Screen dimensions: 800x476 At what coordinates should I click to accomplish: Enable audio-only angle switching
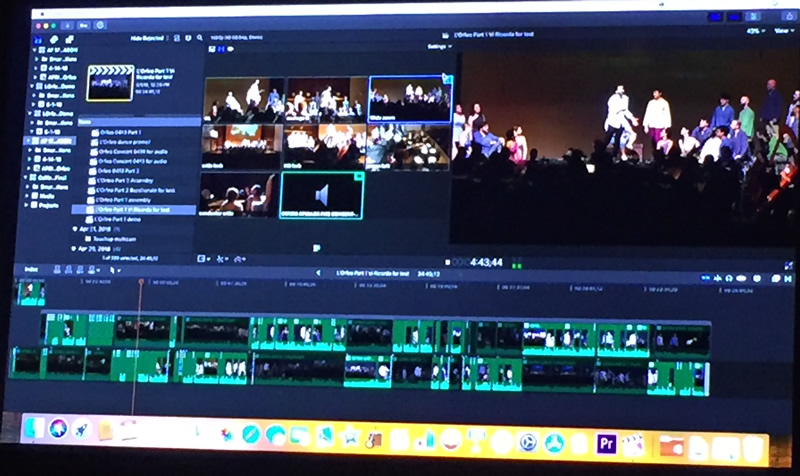[231, 49]
